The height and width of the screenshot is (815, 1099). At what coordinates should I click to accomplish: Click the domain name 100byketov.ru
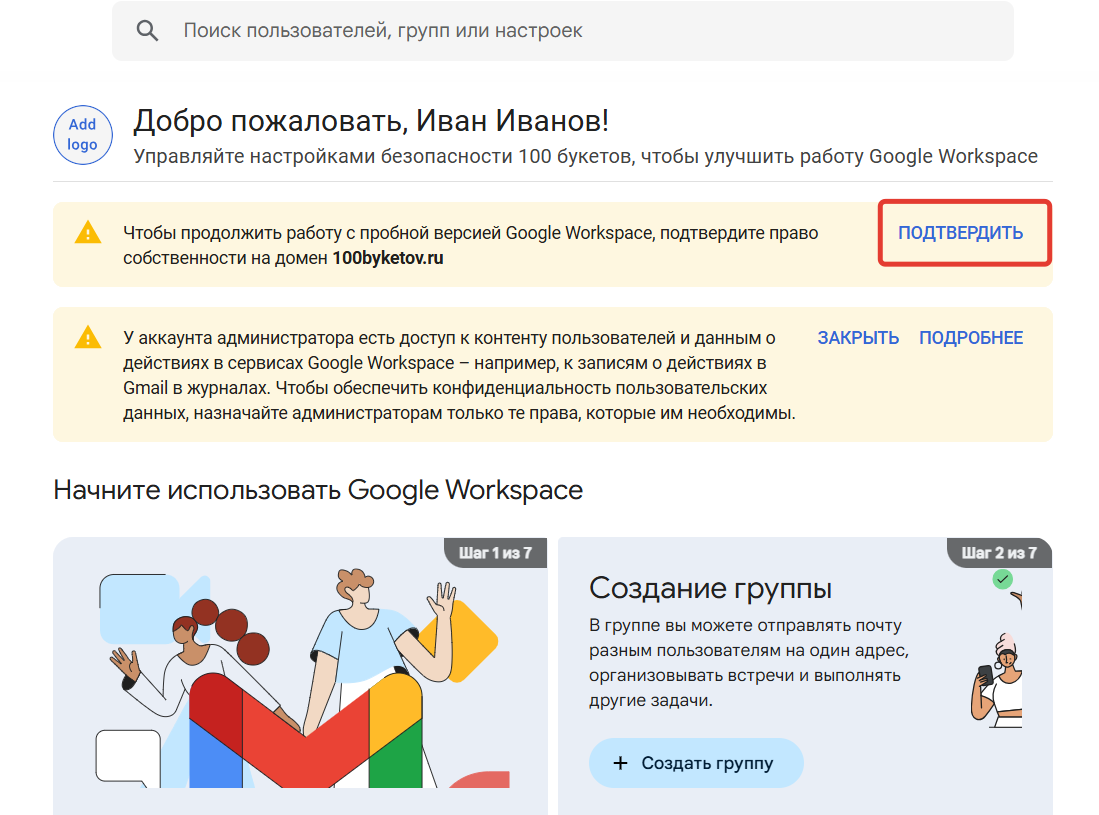[388, 258]
